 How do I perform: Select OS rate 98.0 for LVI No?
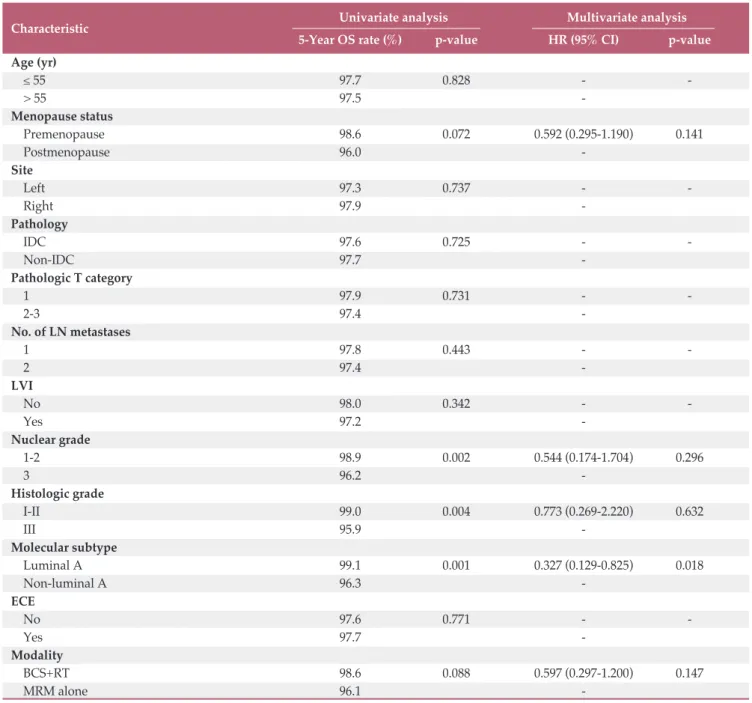coord(350,404)
